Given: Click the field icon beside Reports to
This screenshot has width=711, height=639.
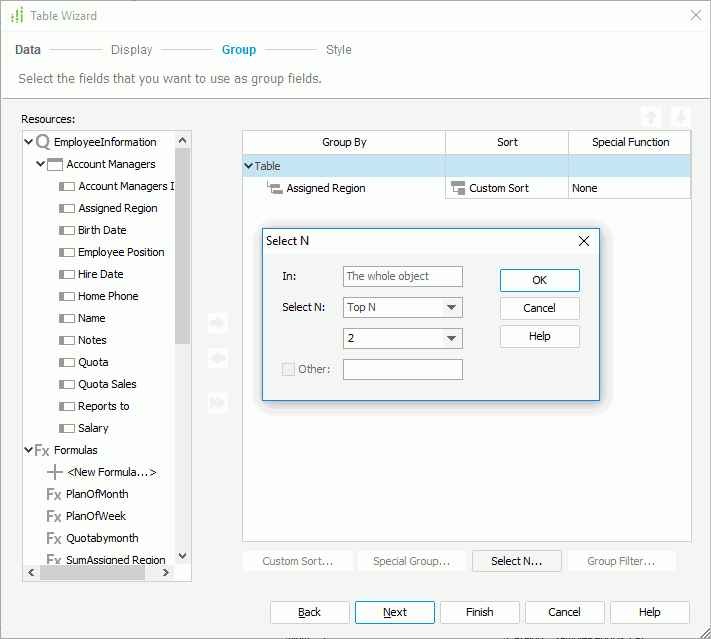Looking at the screenshot, I should click(67, 406).
